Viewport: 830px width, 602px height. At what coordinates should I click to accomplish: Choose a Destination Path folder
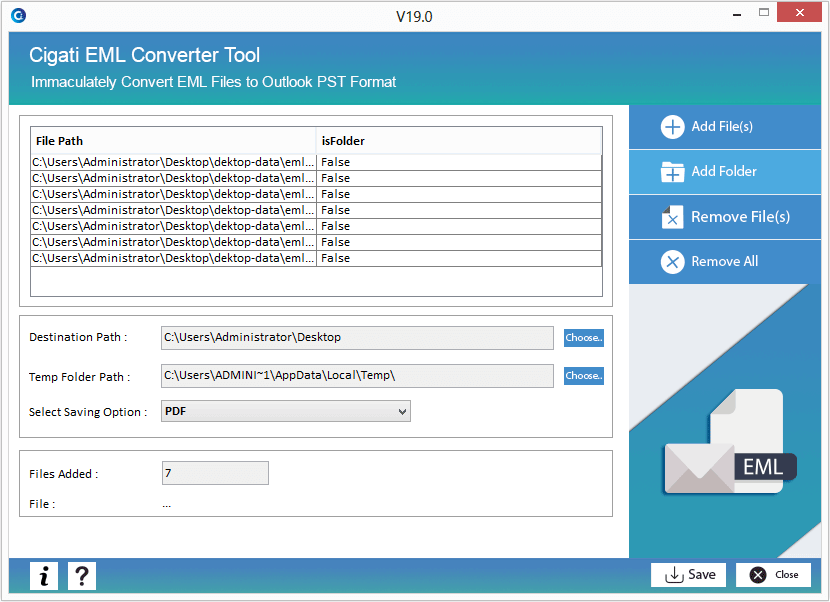pyautogui.click(x=583, y=338)
